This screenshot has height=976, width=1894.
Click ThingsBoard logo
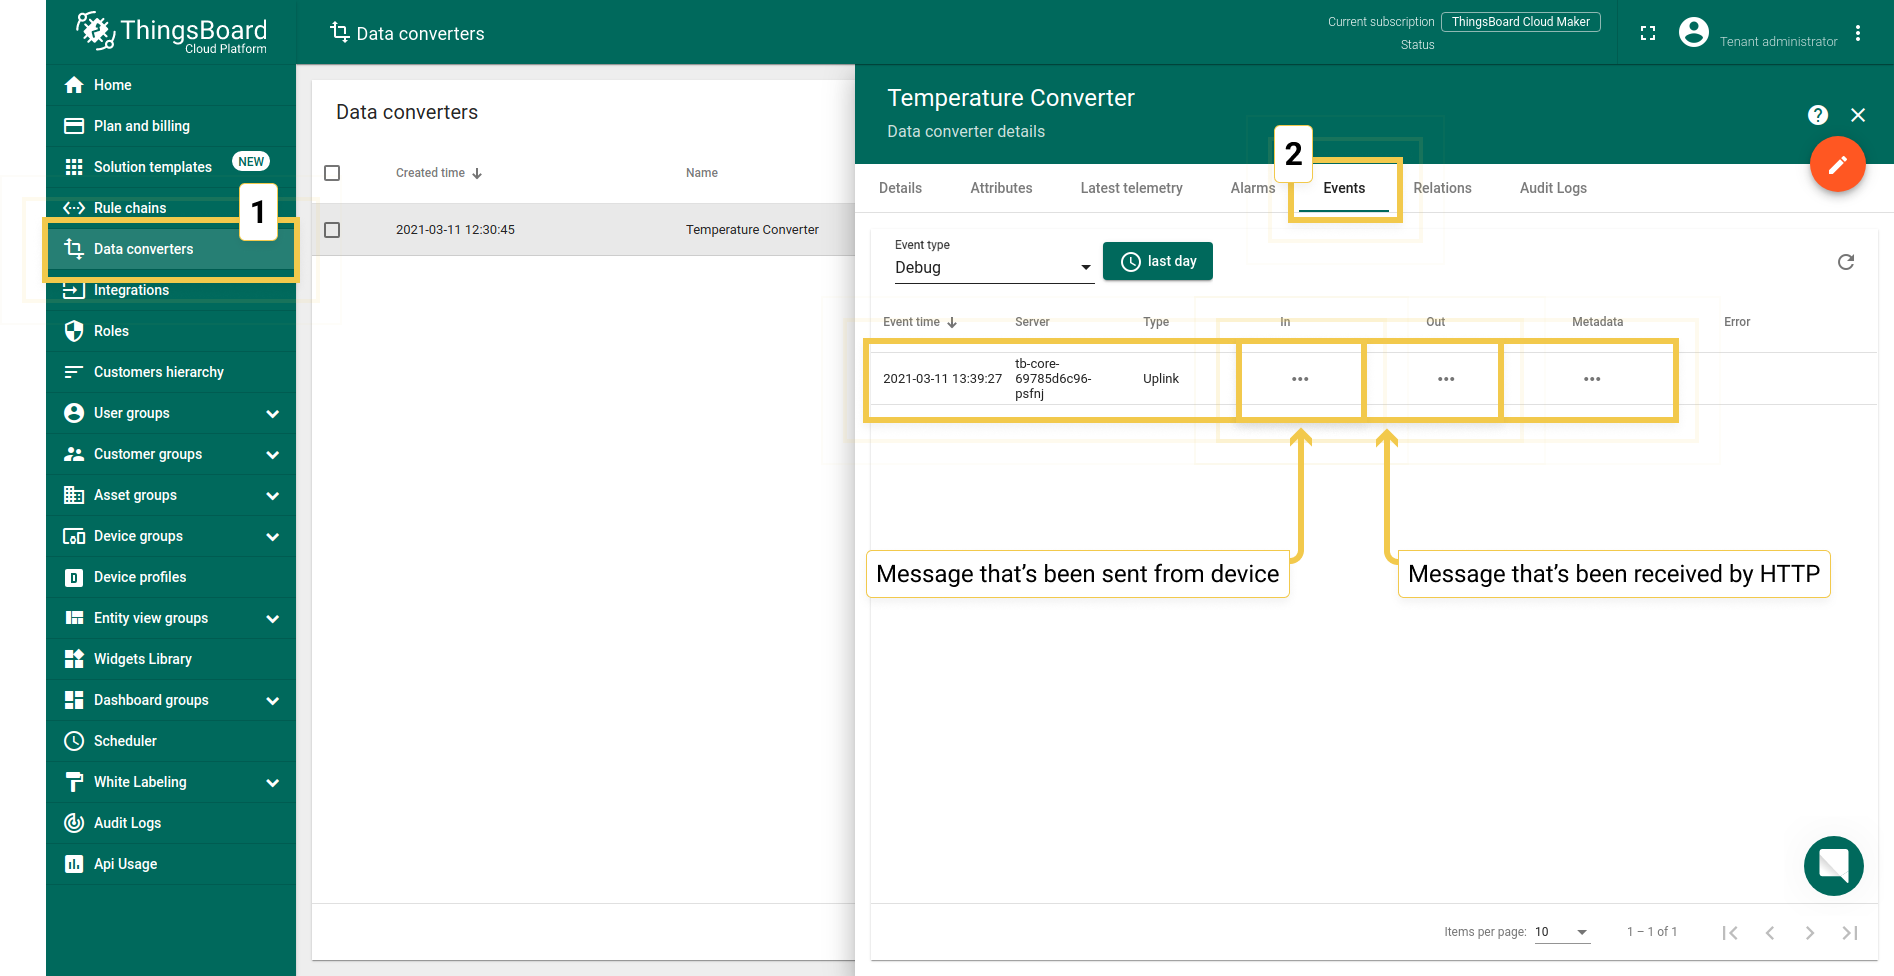pyautogui.click(x=171, y=33)
